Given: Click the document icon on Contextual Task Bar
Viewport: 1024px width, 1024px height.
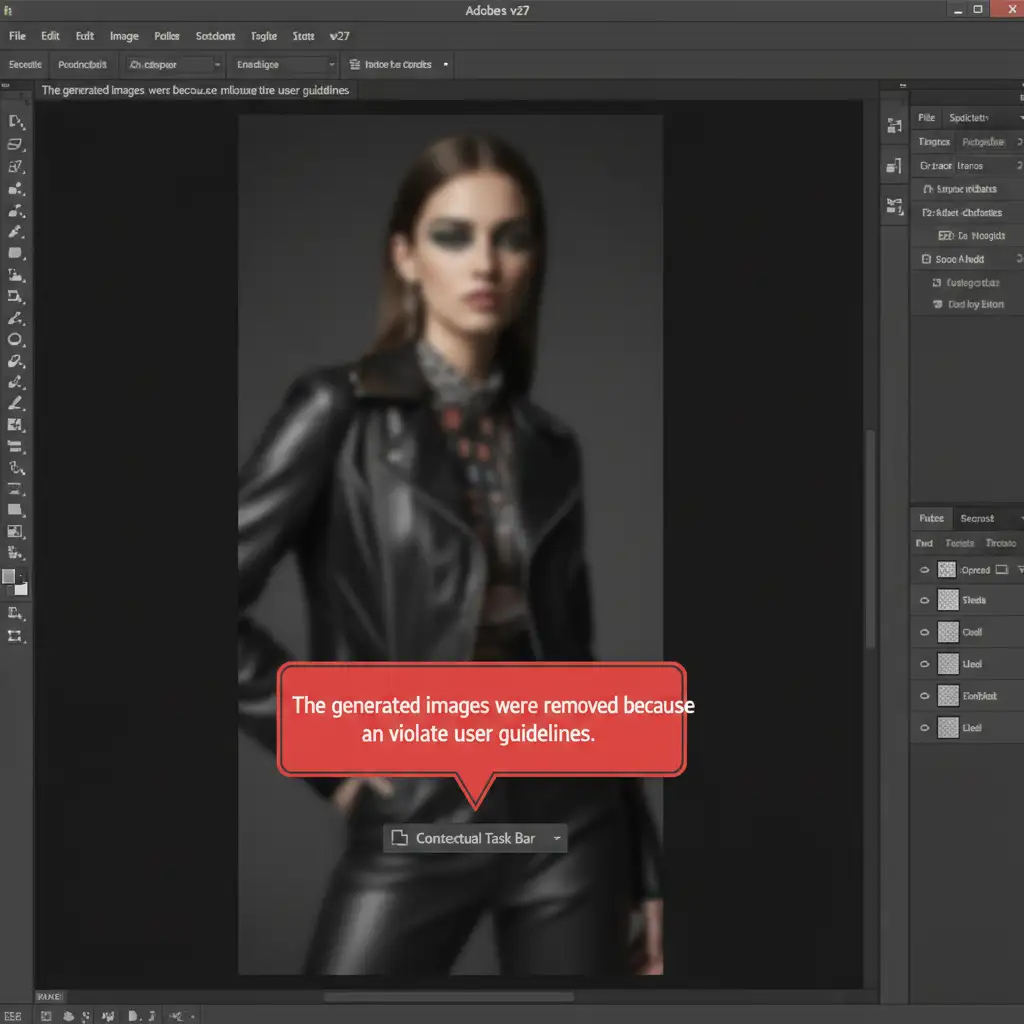Looking at the screenshot, I should pos(399,838).
